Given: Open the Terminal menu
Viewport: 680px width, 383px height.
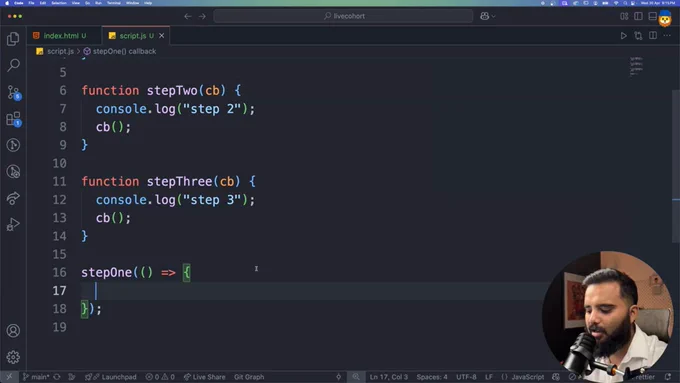Looking at the screenshot, I should [114, 3].
